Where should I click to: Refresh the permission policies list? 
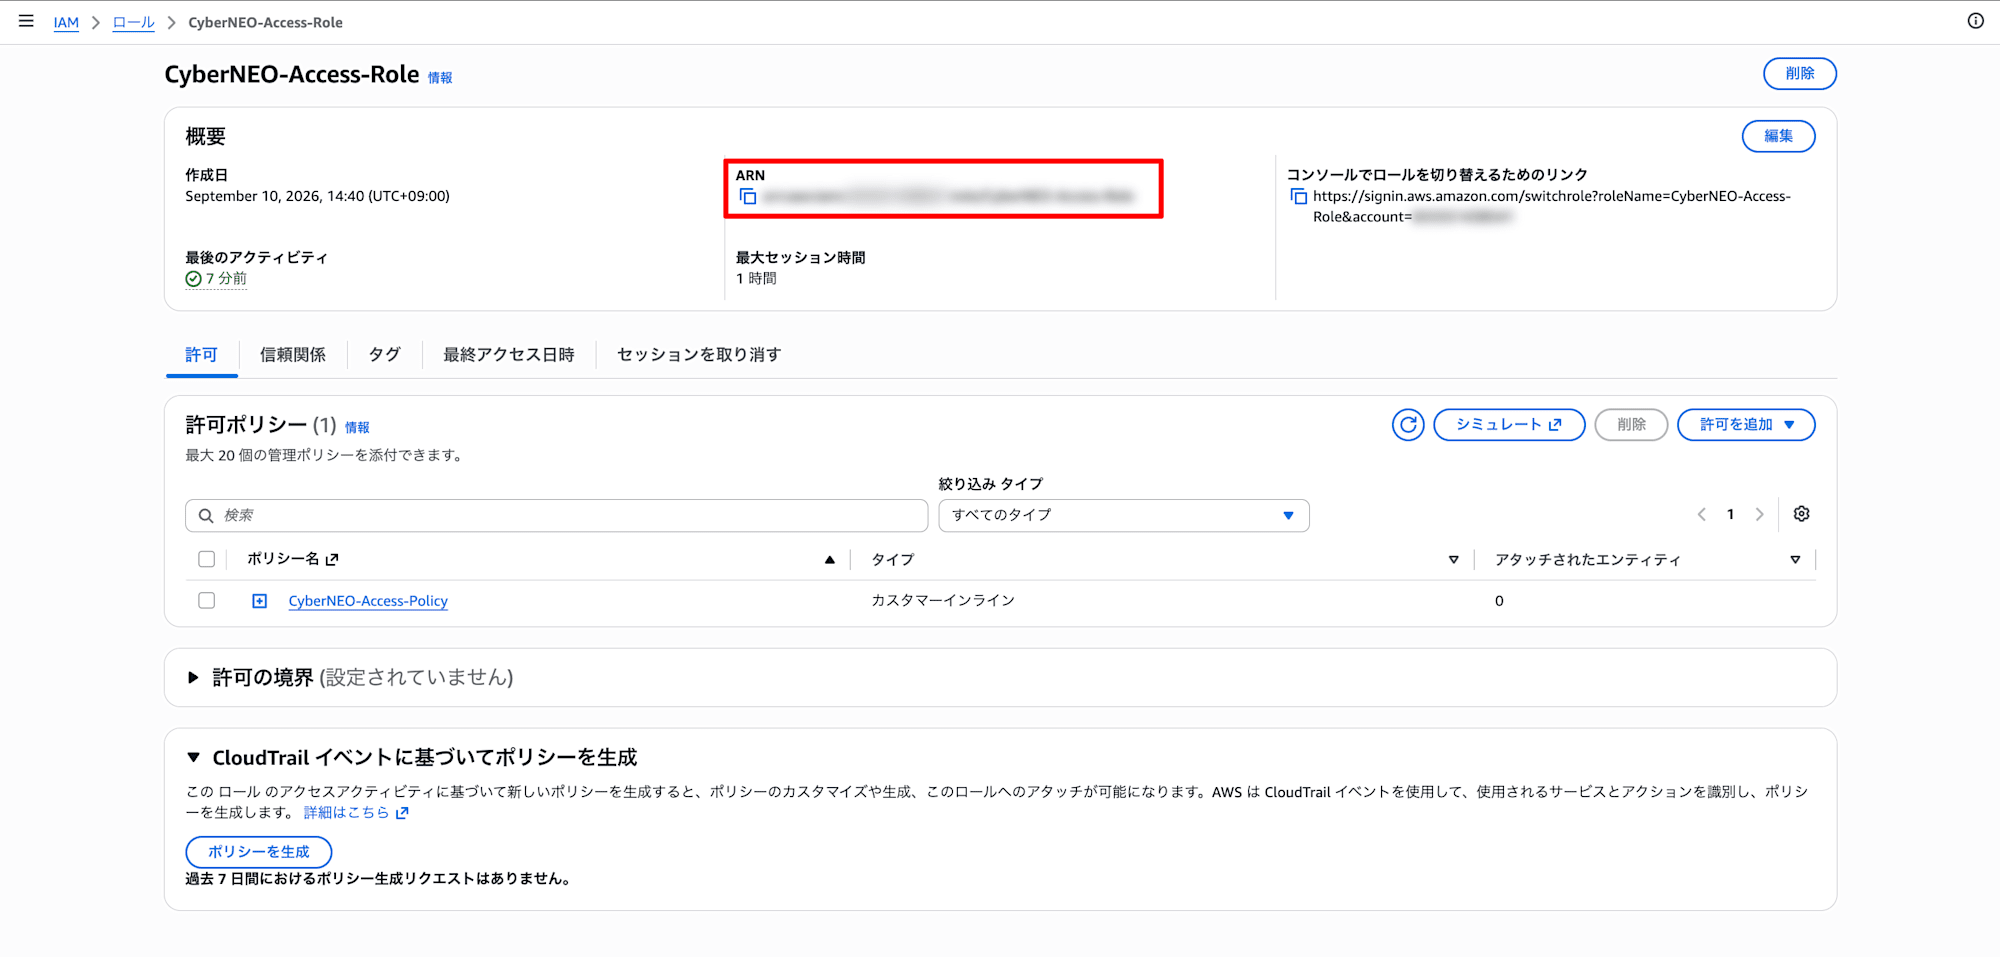pyautogui.click(x=1408, y=425)
